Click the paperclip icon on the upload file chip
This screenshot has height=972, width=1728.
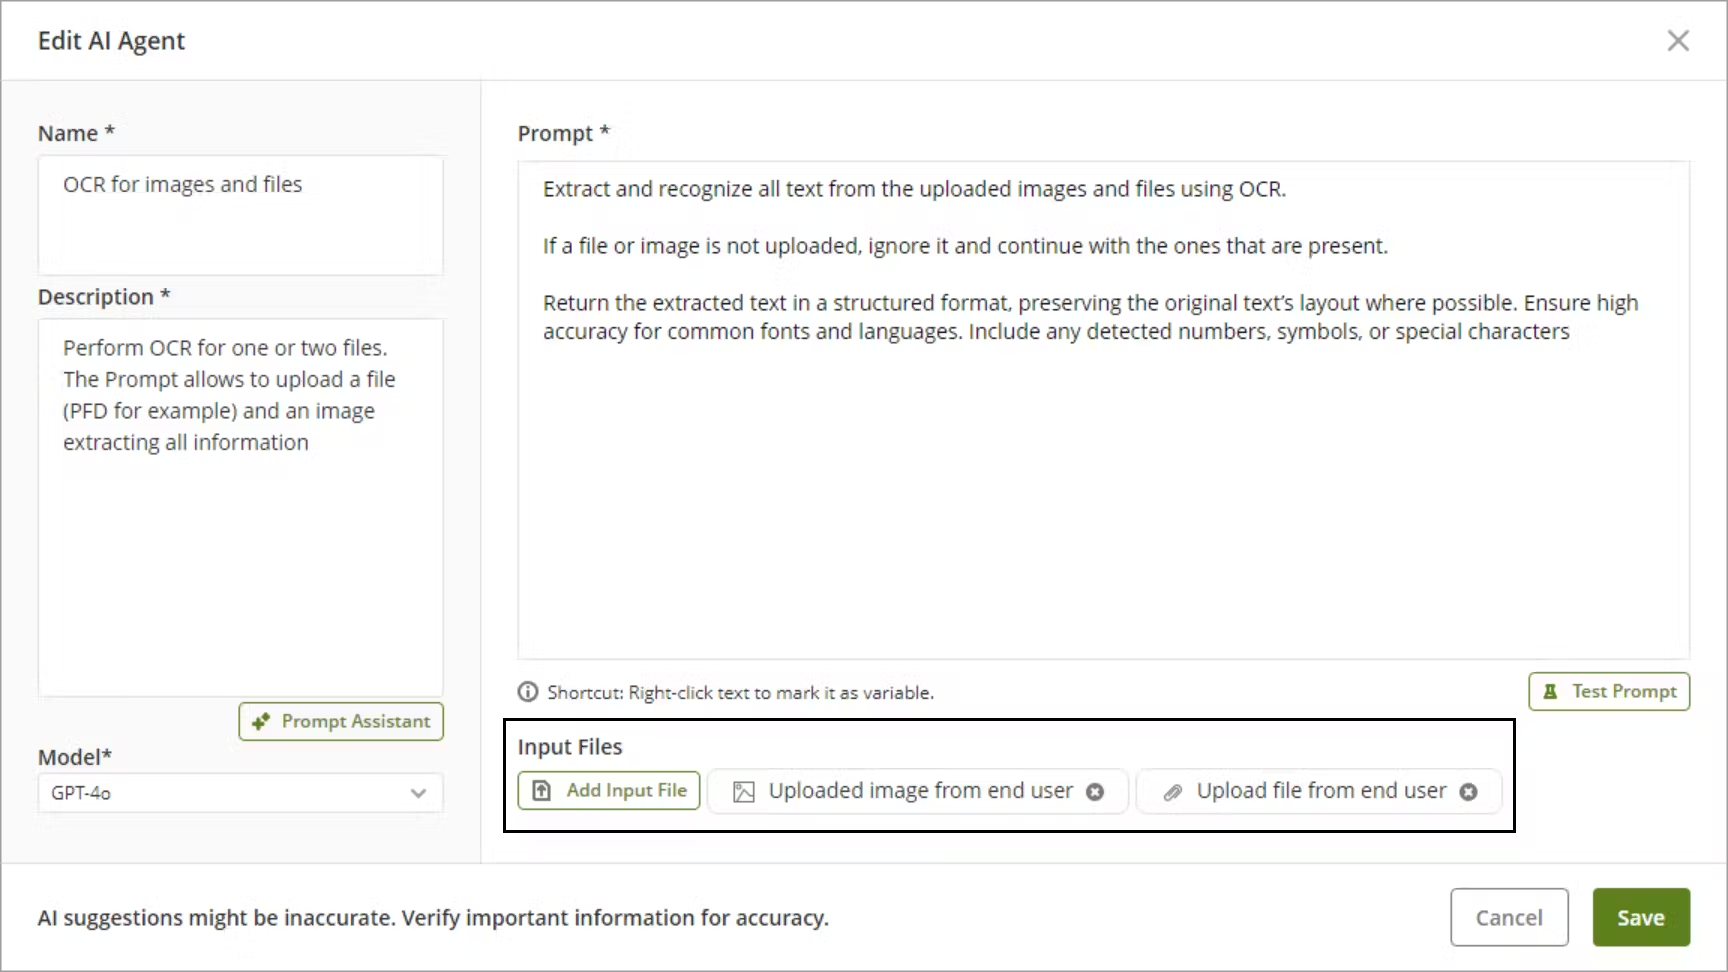[x=1172, y=792]
